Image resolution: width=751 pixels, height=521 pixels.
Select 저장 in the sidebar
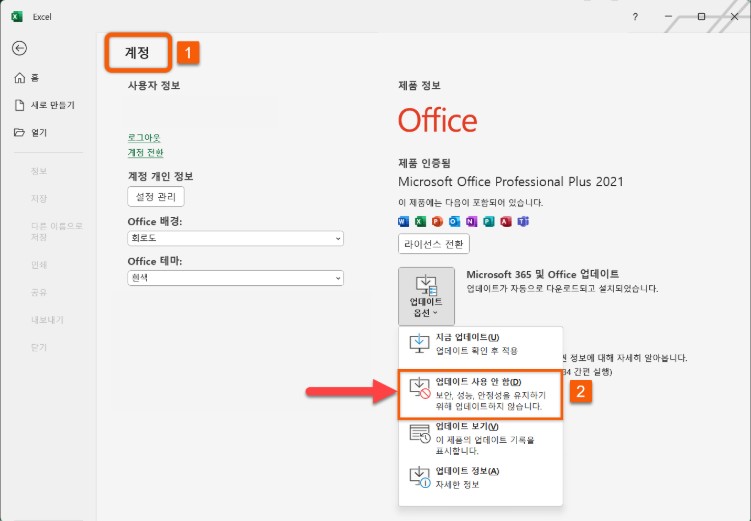tap(39, 198)
